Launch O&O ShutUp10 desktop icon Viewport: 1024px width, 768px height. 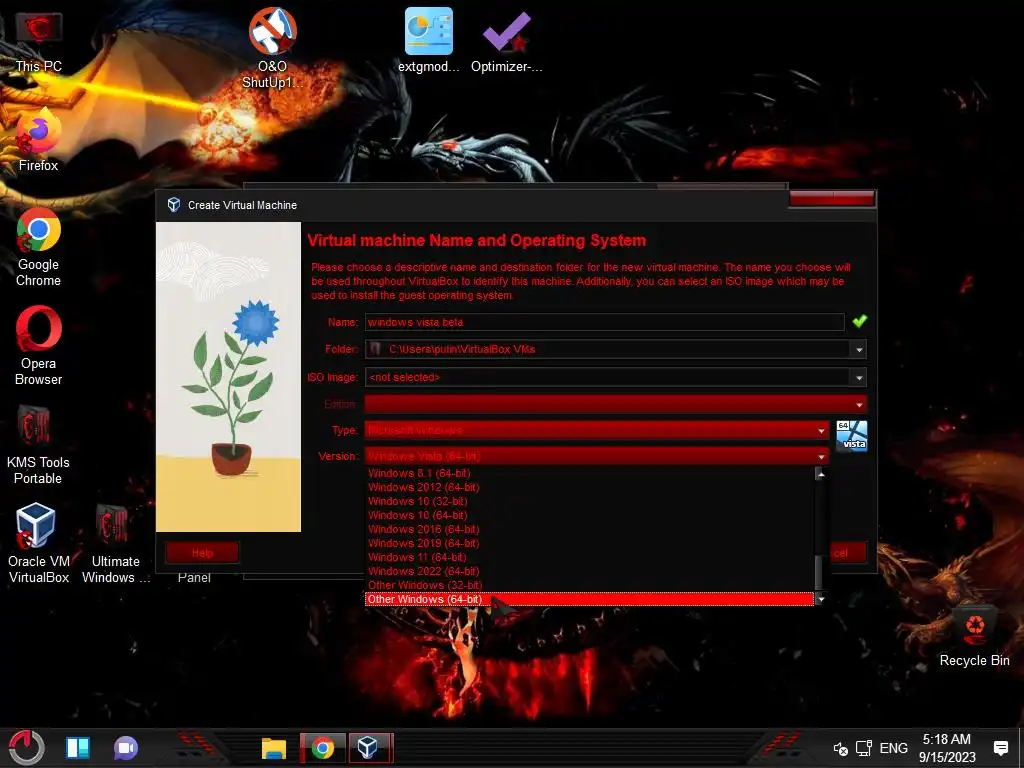tap(272, 48)
